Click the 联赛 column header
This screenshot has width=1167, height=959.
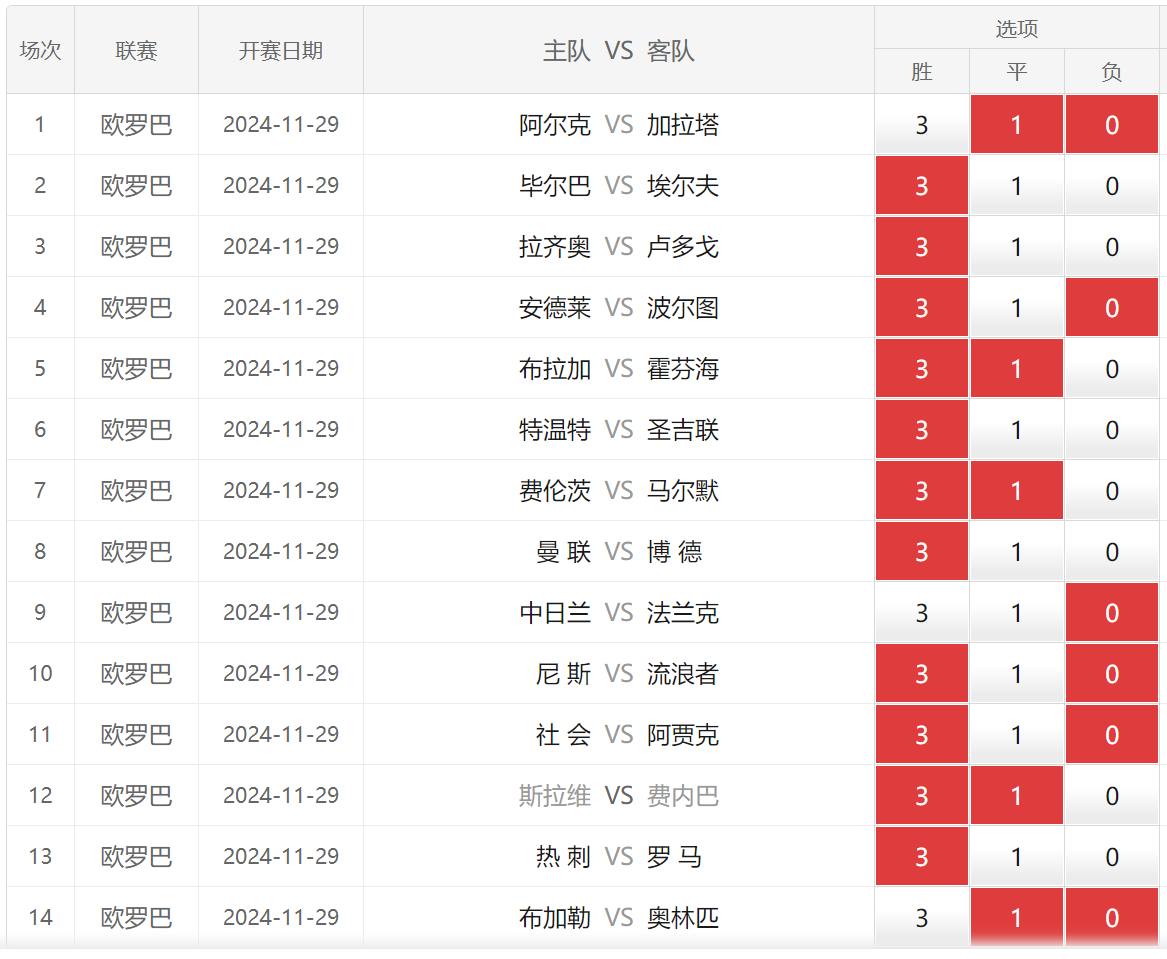coord(136,51)
